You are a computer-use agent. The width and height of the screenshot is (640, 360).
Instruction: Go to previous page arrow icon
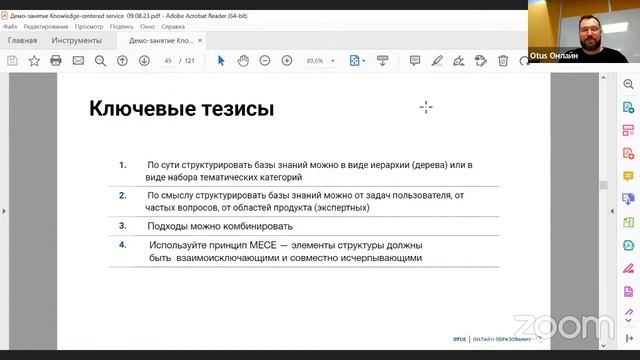click(x=122, y=61)
